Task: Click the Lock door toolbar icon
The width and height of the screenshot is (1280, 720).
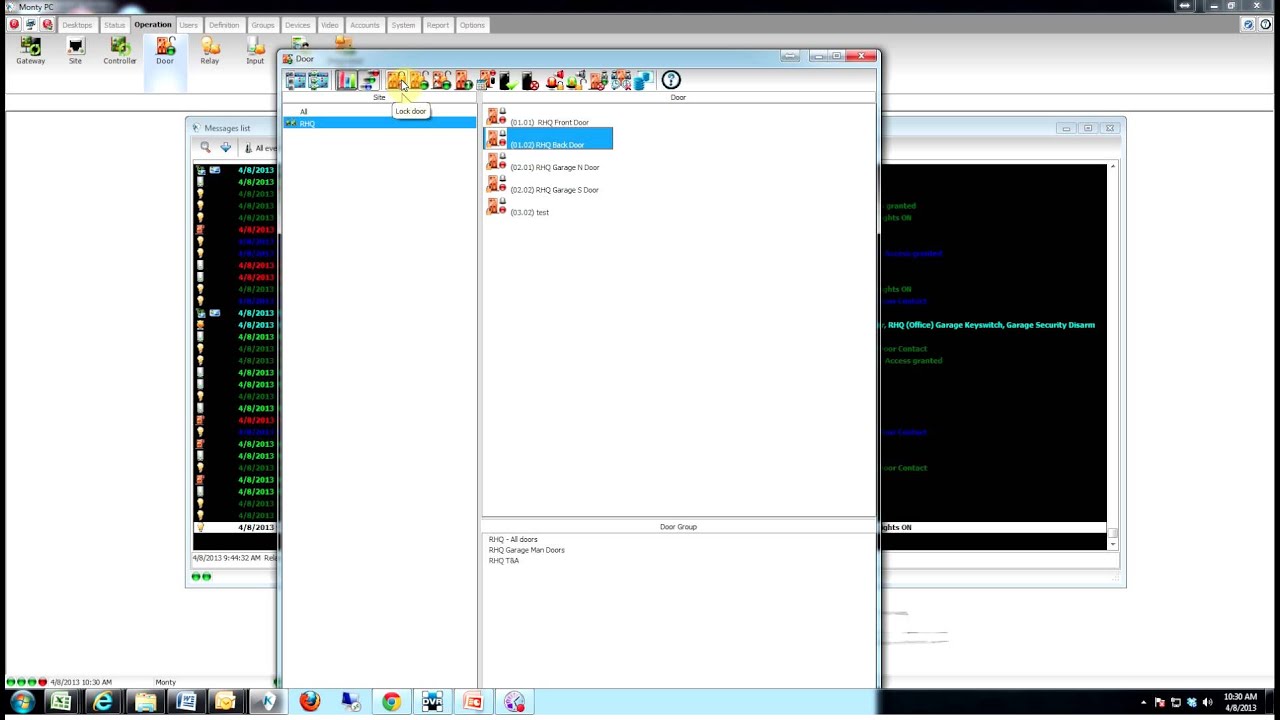Action: click(x=396, y=80)
